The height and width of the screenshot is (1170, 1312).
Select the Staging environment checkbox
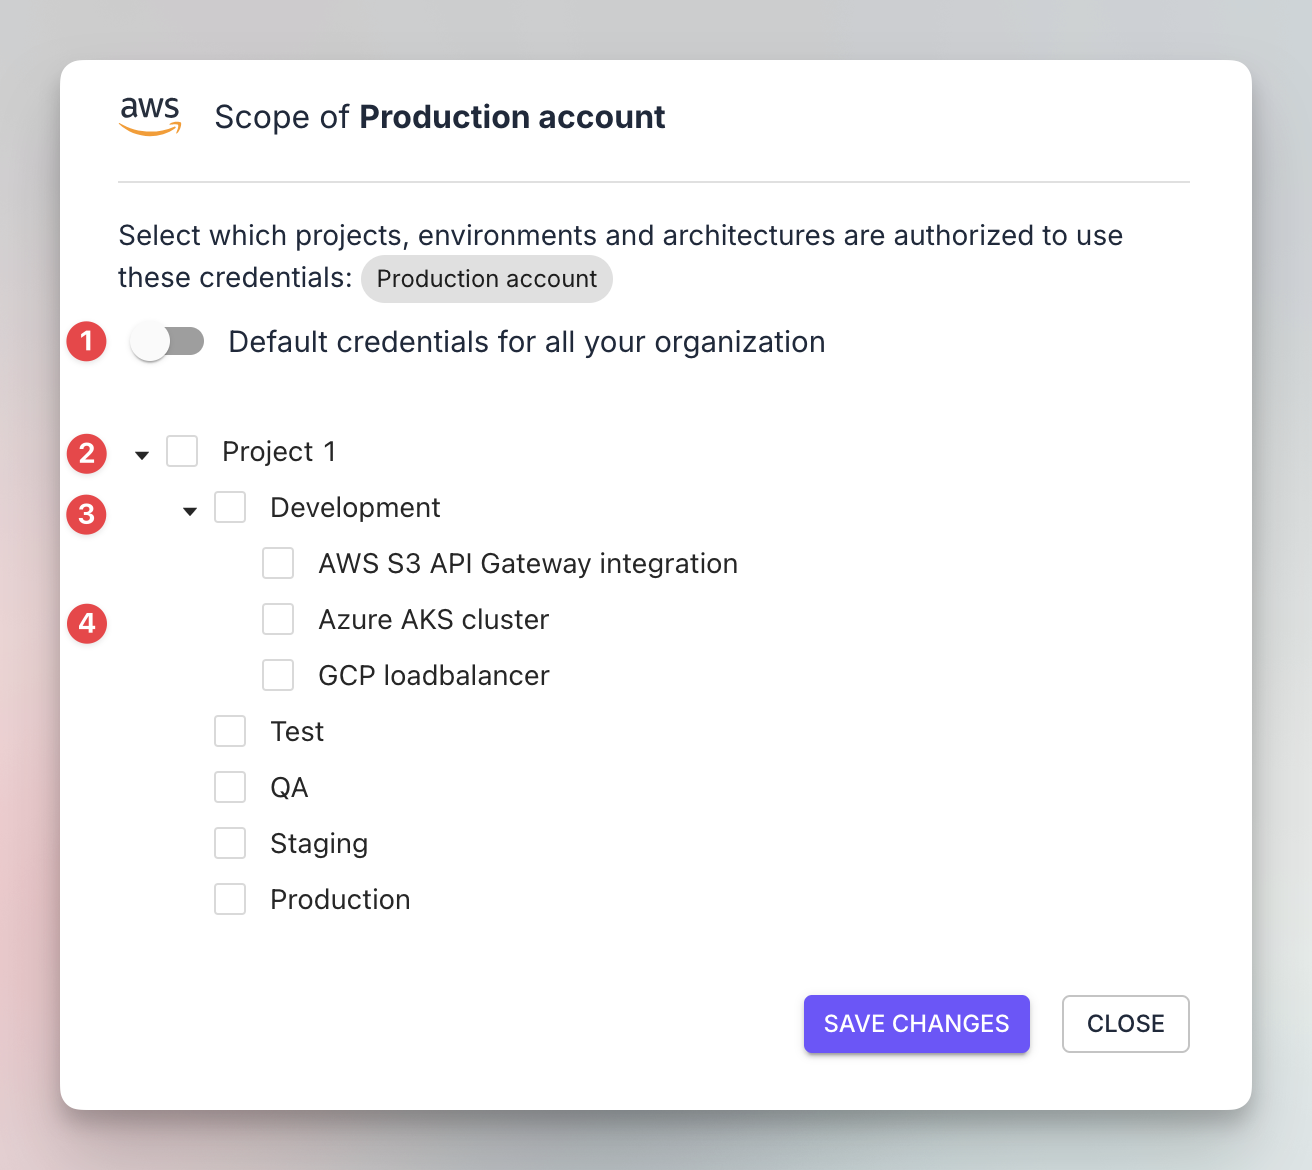coord(230,843)
